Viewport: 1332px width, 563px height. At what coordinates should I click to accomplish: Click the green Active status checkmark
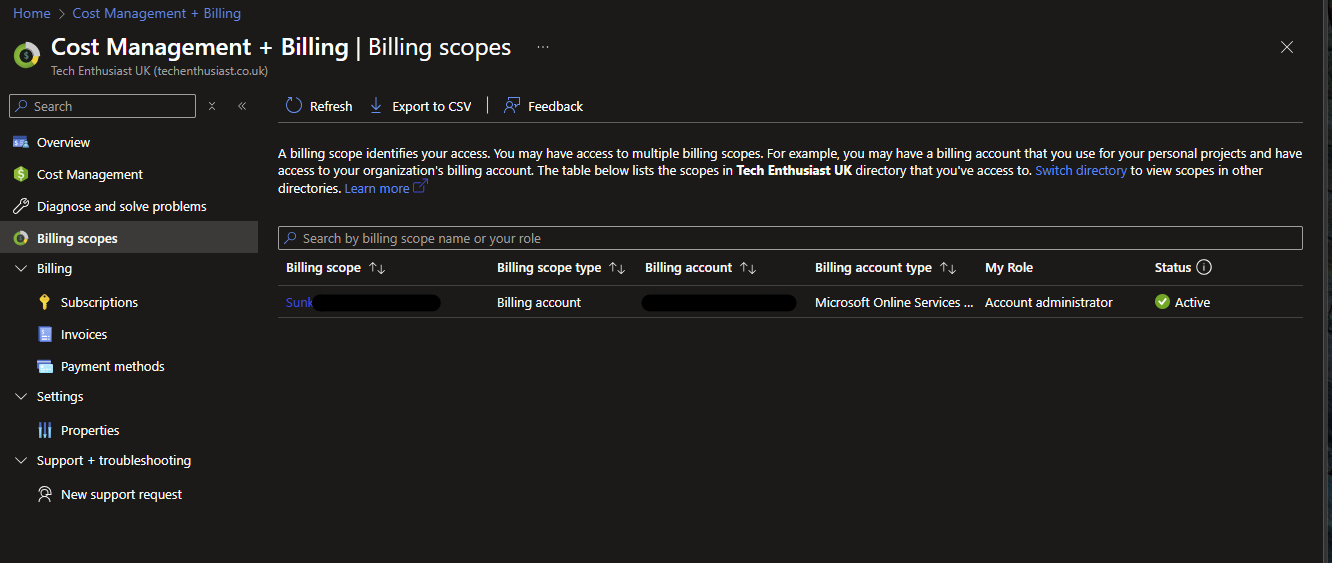pyautogui.click(x=1162, y=301)
